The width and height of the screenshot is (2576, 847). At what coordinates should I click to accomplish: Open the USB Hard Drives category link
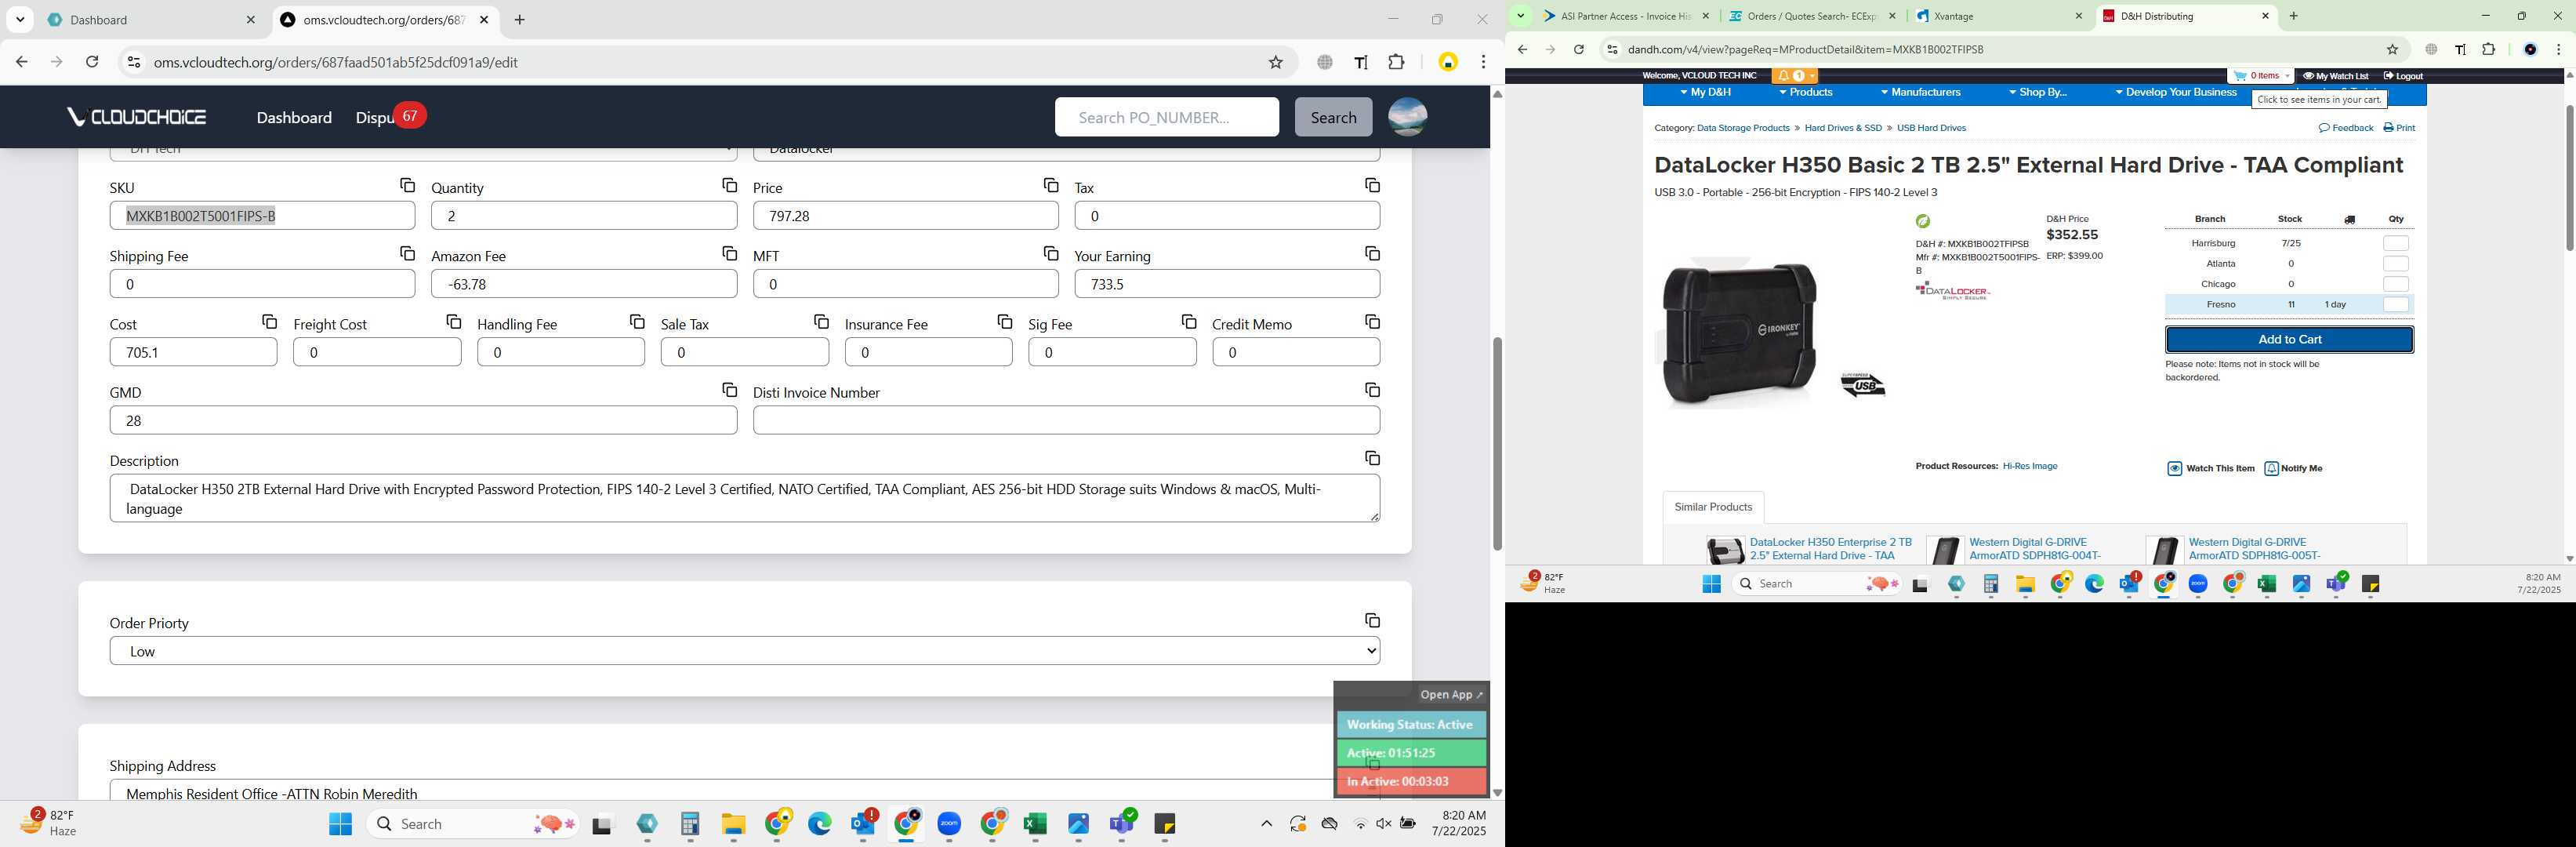(1931, 129)
